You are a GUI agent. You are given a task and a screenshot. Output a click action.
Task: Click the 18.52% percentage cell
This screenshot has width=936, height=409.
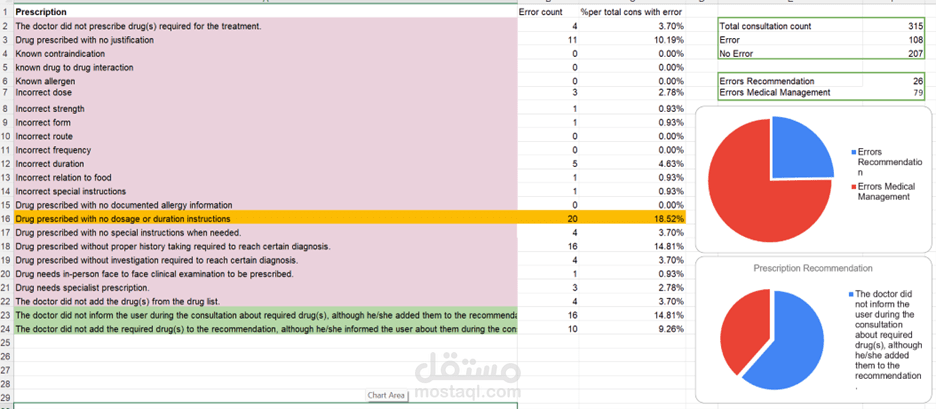pos(632,219)
